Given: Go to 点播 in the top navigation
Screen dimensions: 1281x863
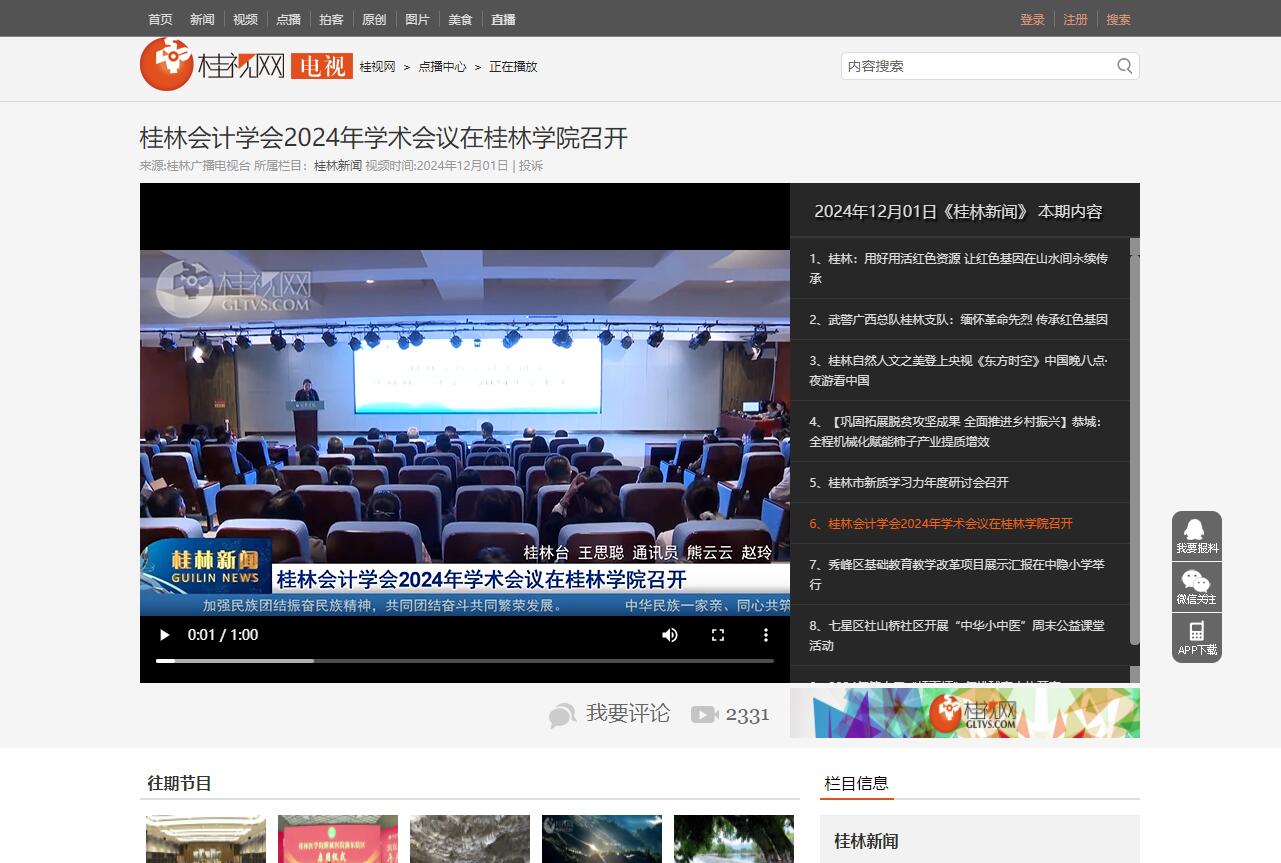Looking at the screenshot, I should click(288, 19).
